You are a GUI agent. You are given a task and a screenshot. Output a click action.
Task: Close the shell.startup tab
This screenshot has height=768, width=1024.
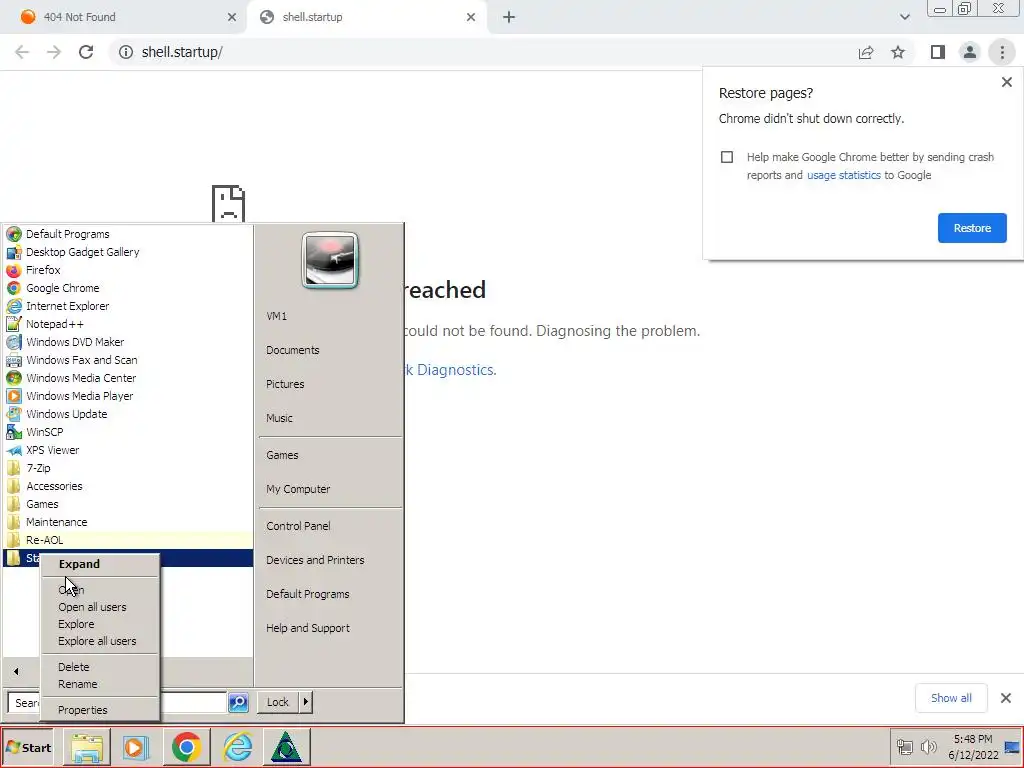(471, 18)
